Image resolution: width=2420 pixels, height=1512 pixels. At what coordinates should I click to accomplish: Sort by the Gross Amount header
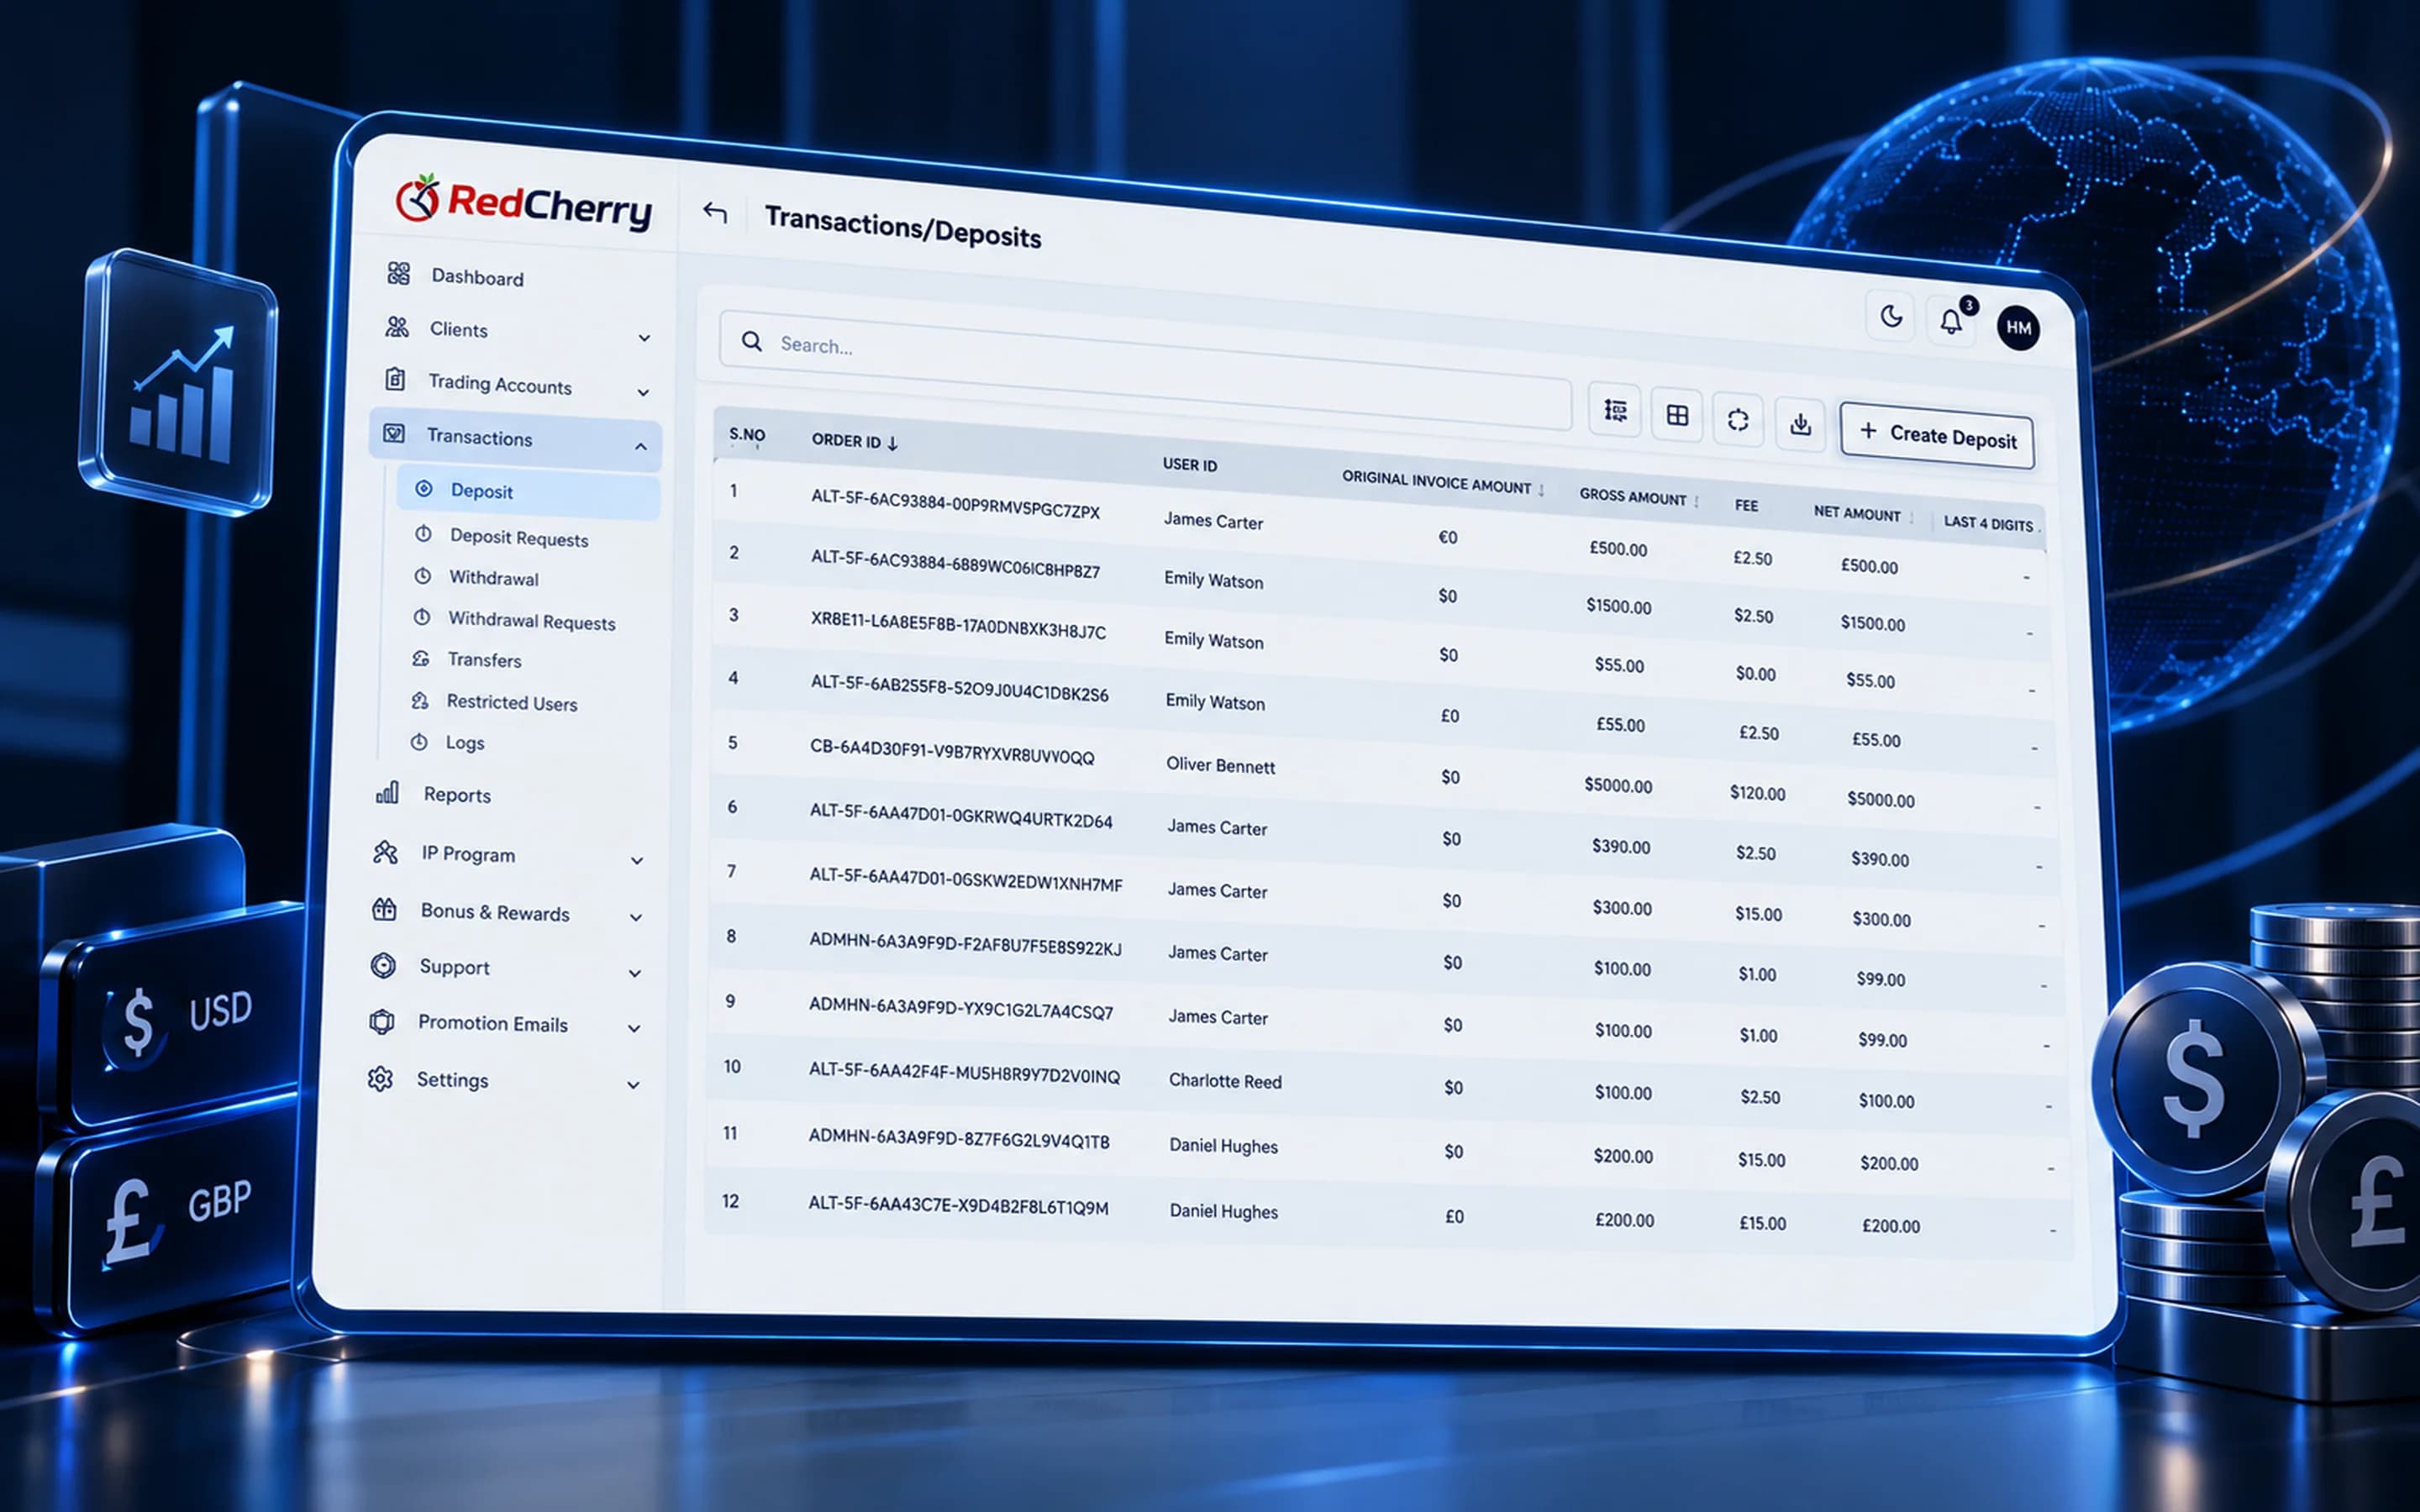[1633, 497]
